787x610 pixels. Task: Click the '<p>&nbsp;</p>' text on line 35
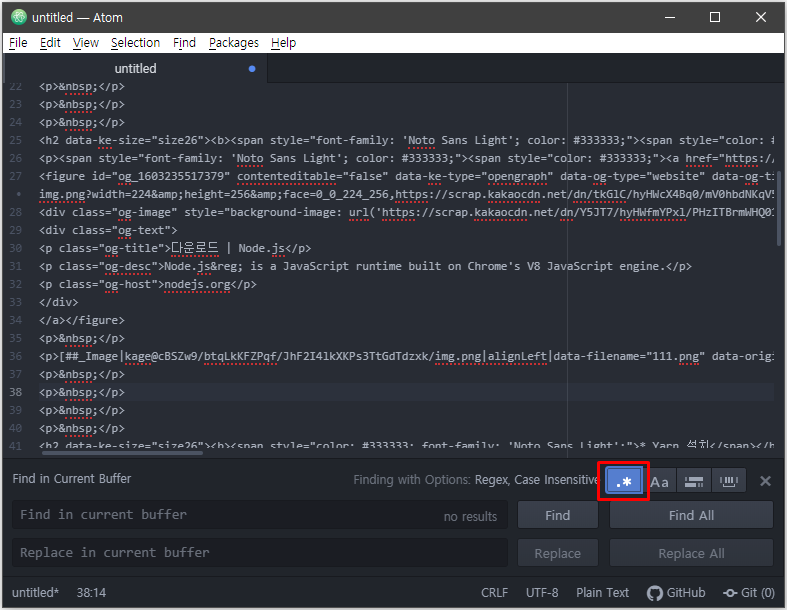tap(82, 338)
